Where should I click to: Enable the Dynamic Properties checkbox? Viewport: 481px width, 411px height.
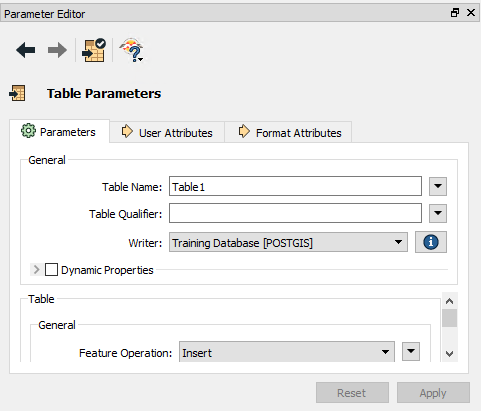click(x=51, y=269)
